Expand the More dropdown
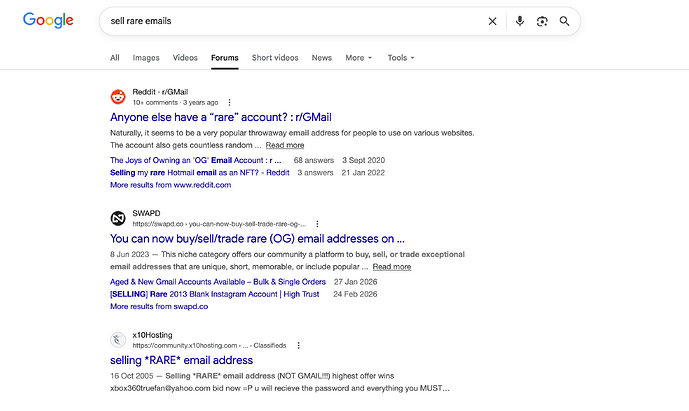This screenshot has width=689, height=411. coord(359,58)
